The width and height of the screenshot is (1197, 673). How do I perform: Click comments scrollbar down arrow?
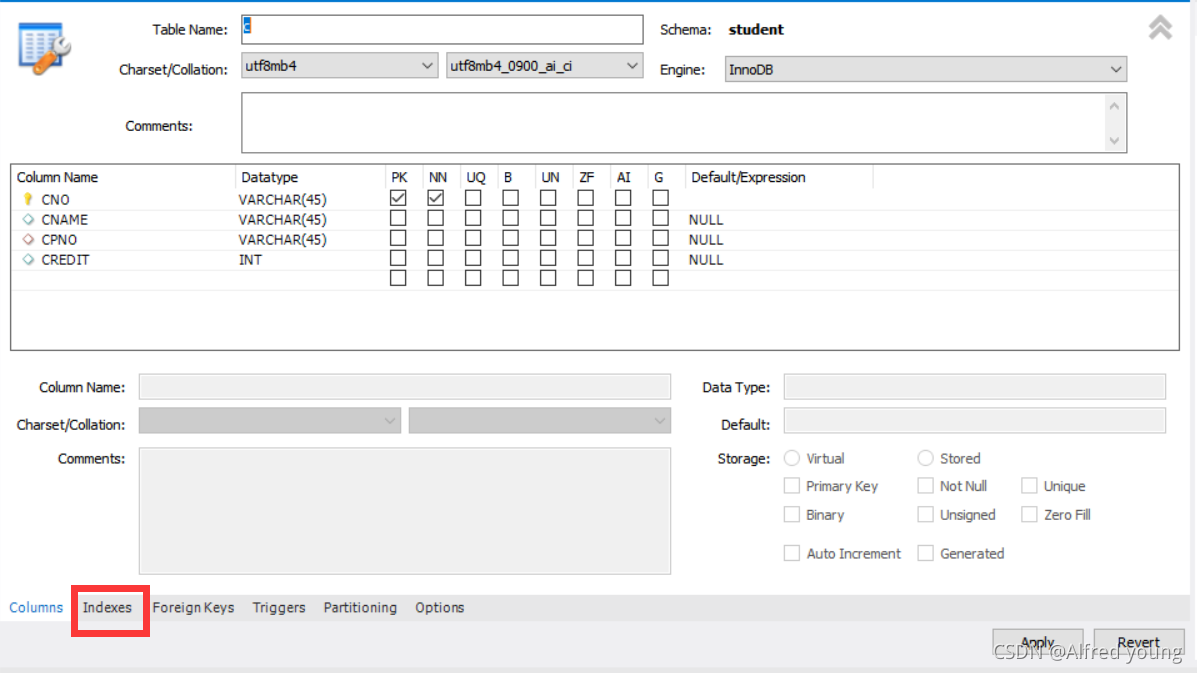1115,140
